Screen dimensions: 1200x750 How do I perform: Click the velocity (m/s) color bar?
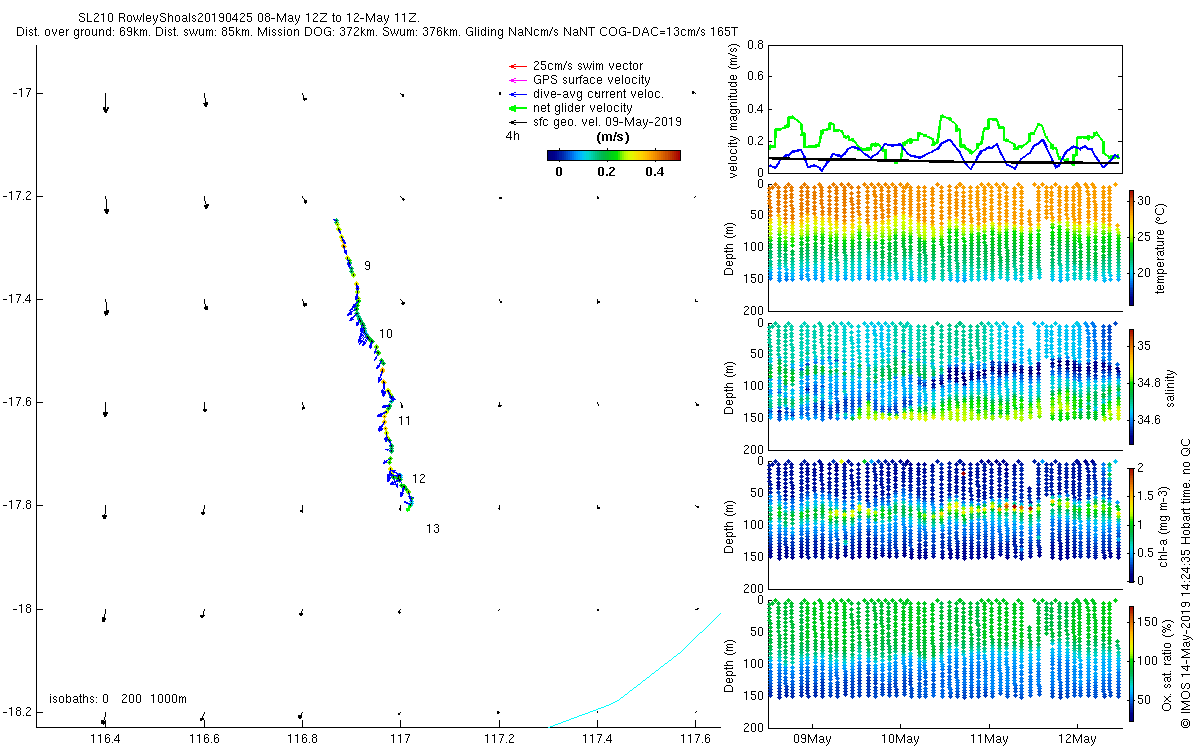(x=614, y=155)
